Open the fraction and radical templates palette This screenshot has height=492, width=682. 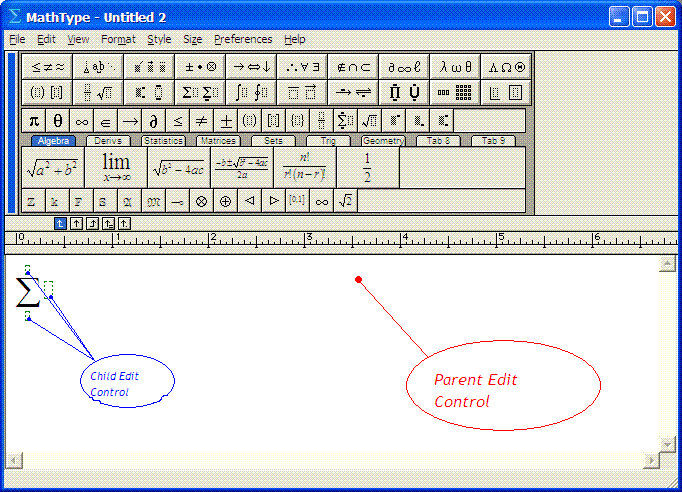(x=98, y=92)
